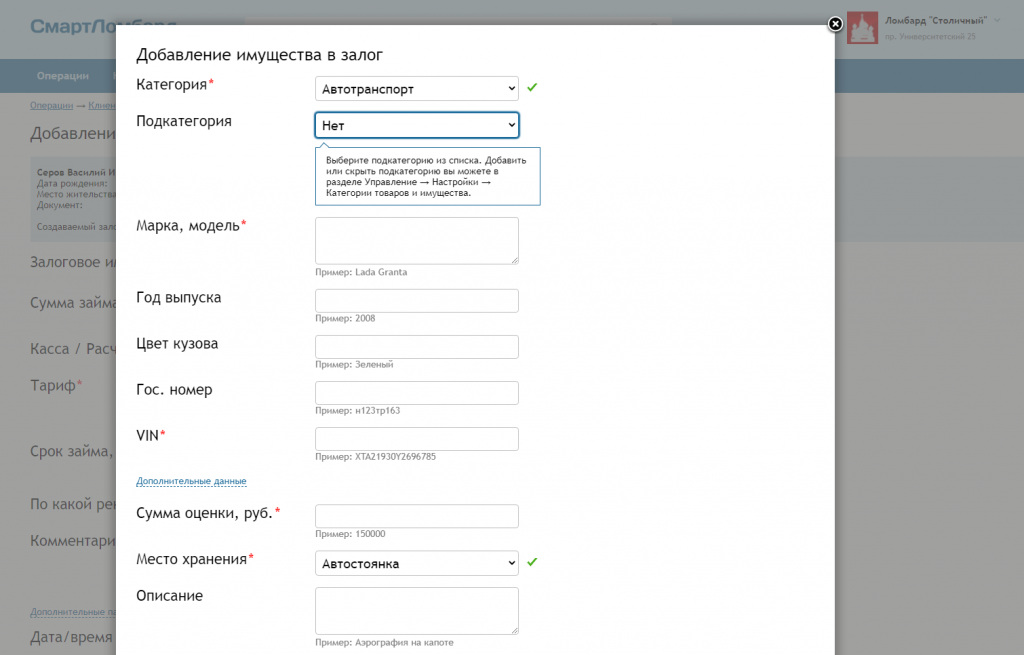Click the Операции breadcrumb link
This screenshot has width=1024, height=655.
point(51,105)
